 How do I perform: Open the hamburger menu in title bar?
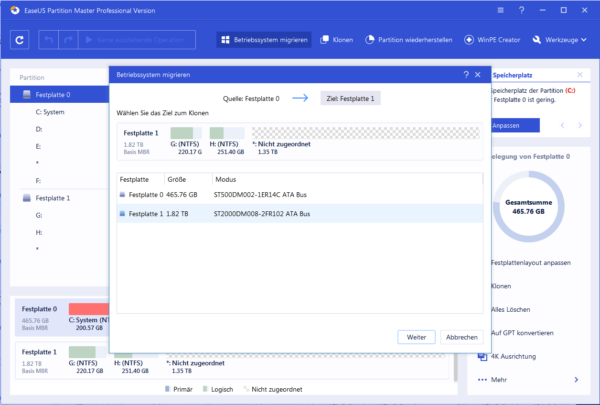[x=501, y=10]
